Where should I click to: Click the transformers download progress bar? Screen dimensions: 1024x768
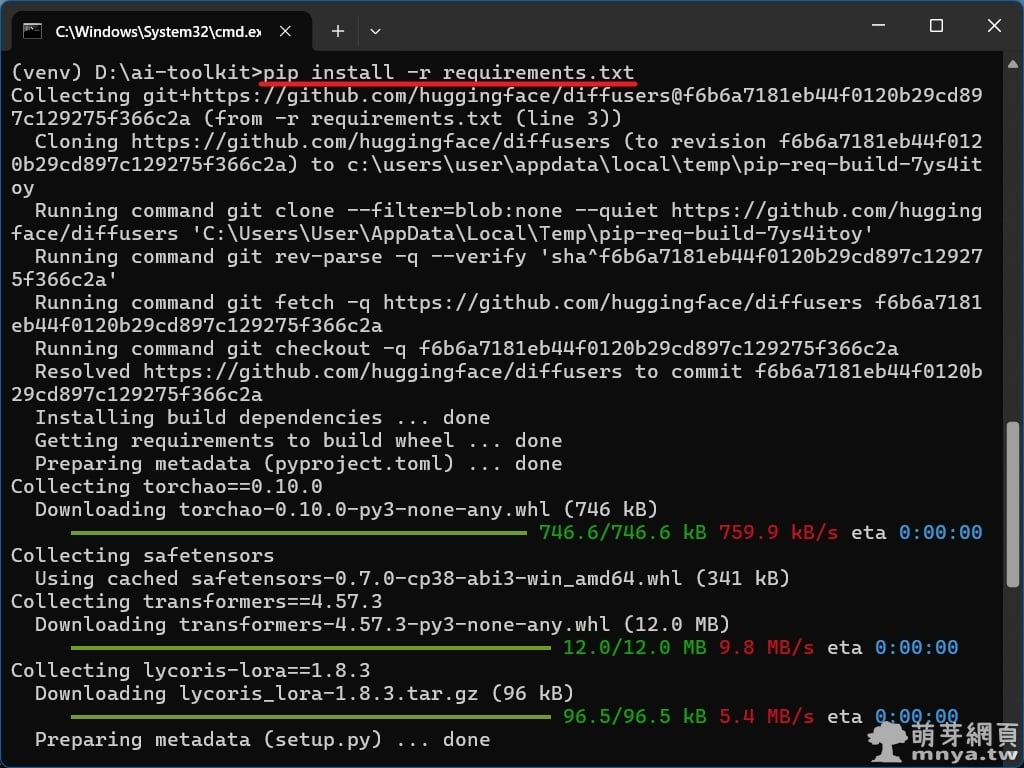pyautogui.click(x=310, y=648)
